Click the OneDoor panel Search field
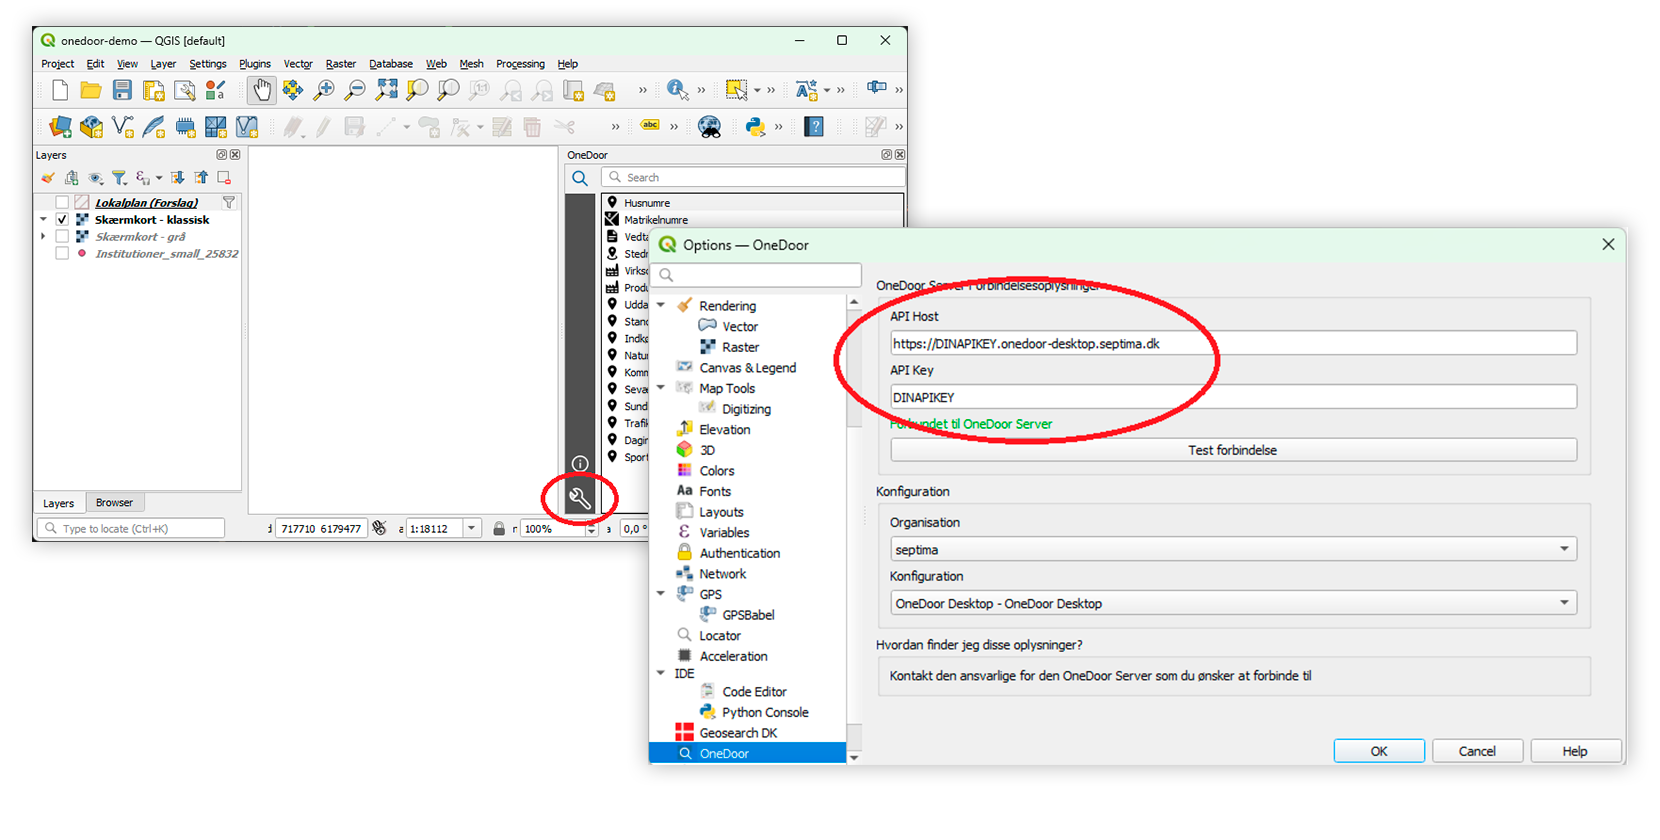This screenshot has width=1660, height=840. (x=753, y=177)
